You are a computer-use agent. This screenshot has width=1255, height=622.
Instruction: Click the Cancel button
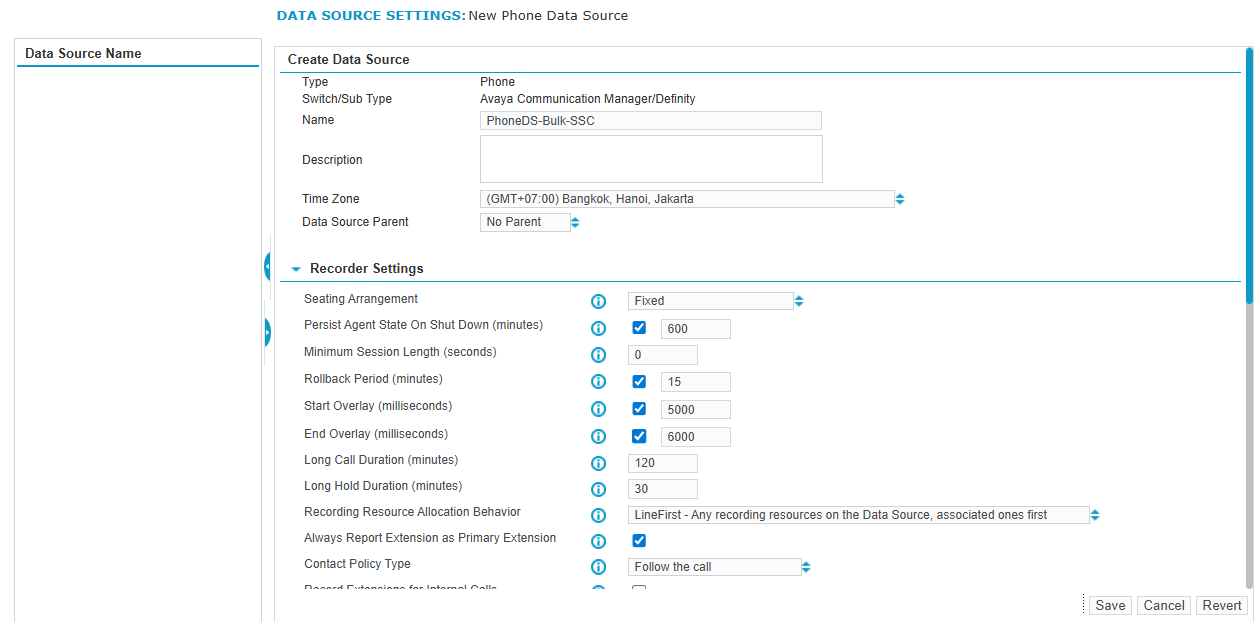pos(1164,605)
